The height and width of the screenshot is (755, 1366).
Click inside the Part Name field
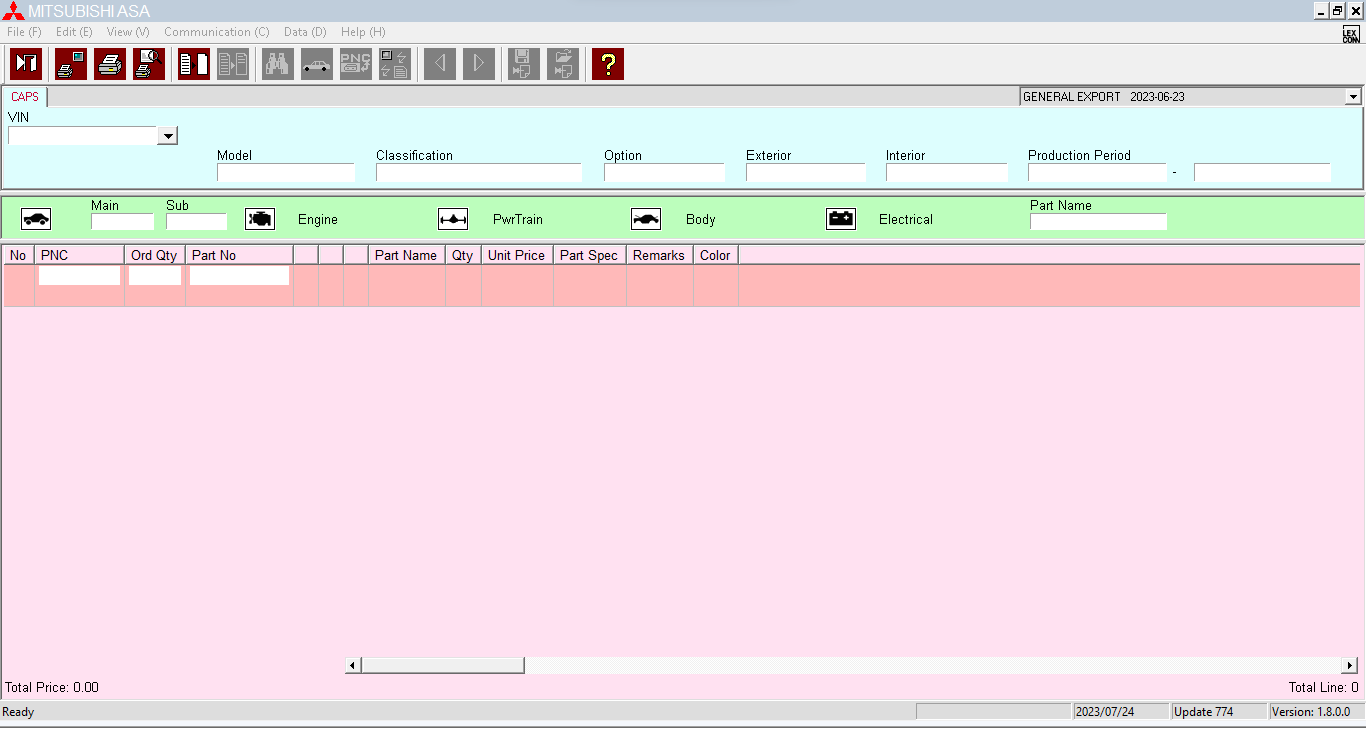point(1098,221)
